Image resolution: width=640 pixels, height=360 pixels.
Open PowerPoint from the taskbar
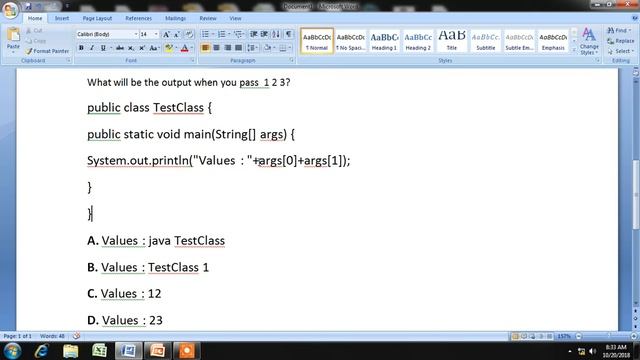pos(157,351)
